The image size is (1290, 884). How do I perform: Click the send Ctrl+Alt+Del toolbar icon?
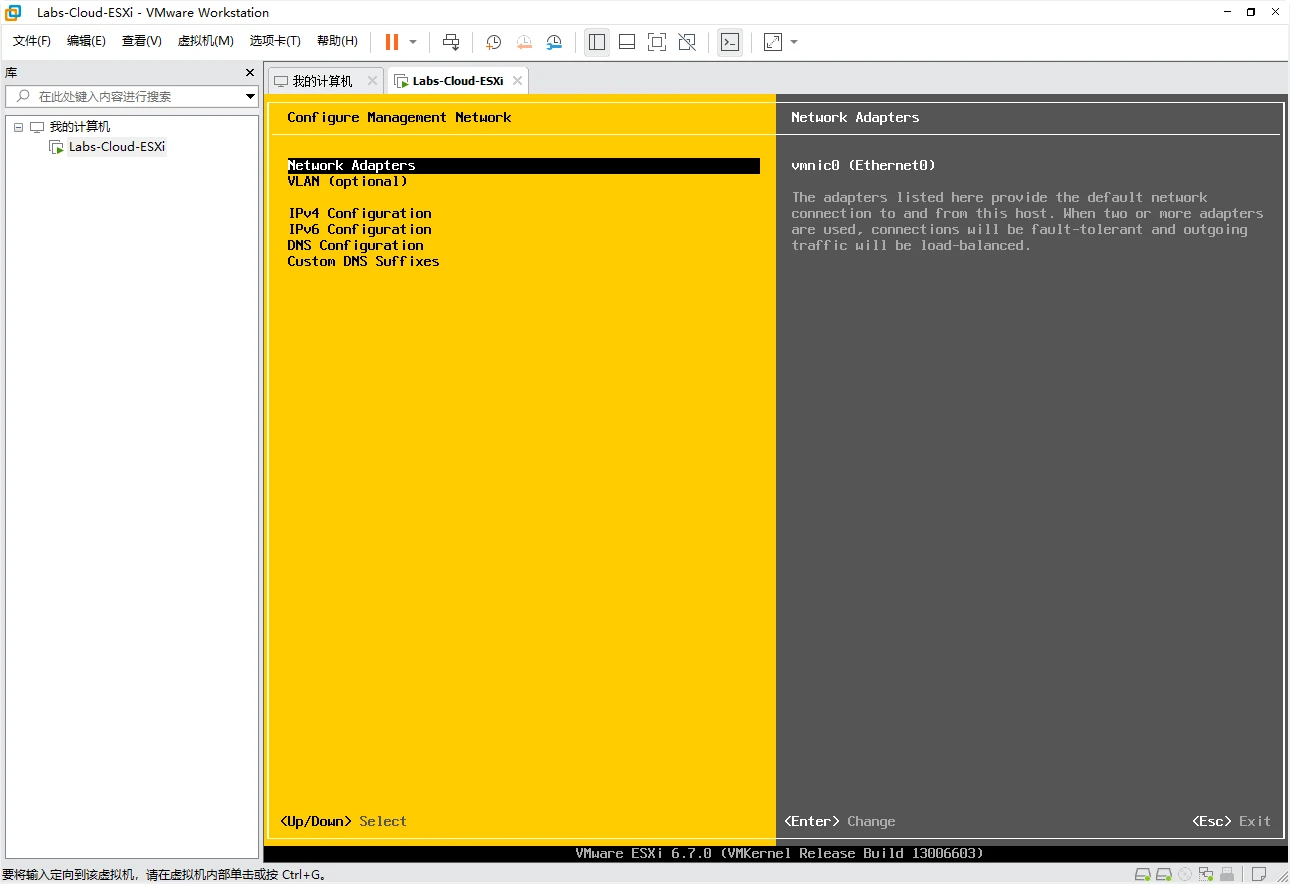451,42
